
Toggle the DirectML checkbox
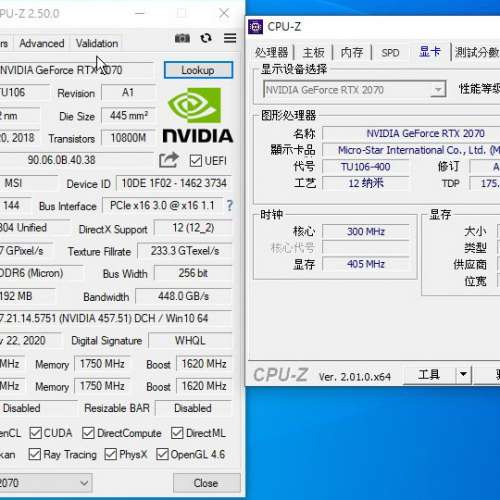click(177, 433)
